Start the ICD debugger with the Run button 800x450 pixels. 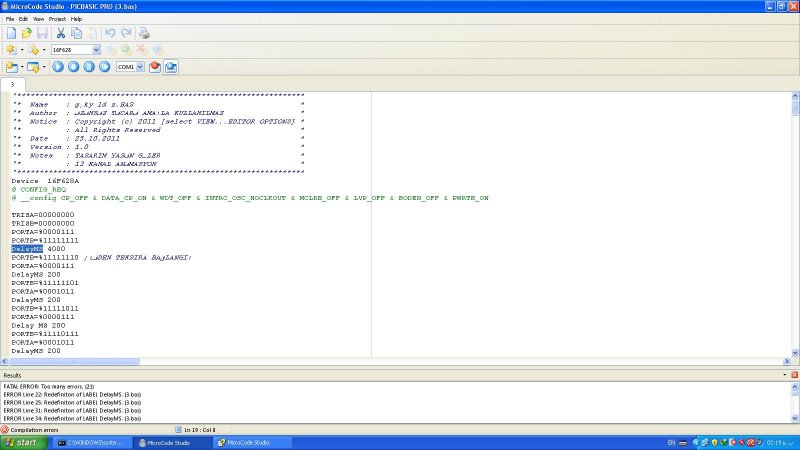[x=58, y=67]
